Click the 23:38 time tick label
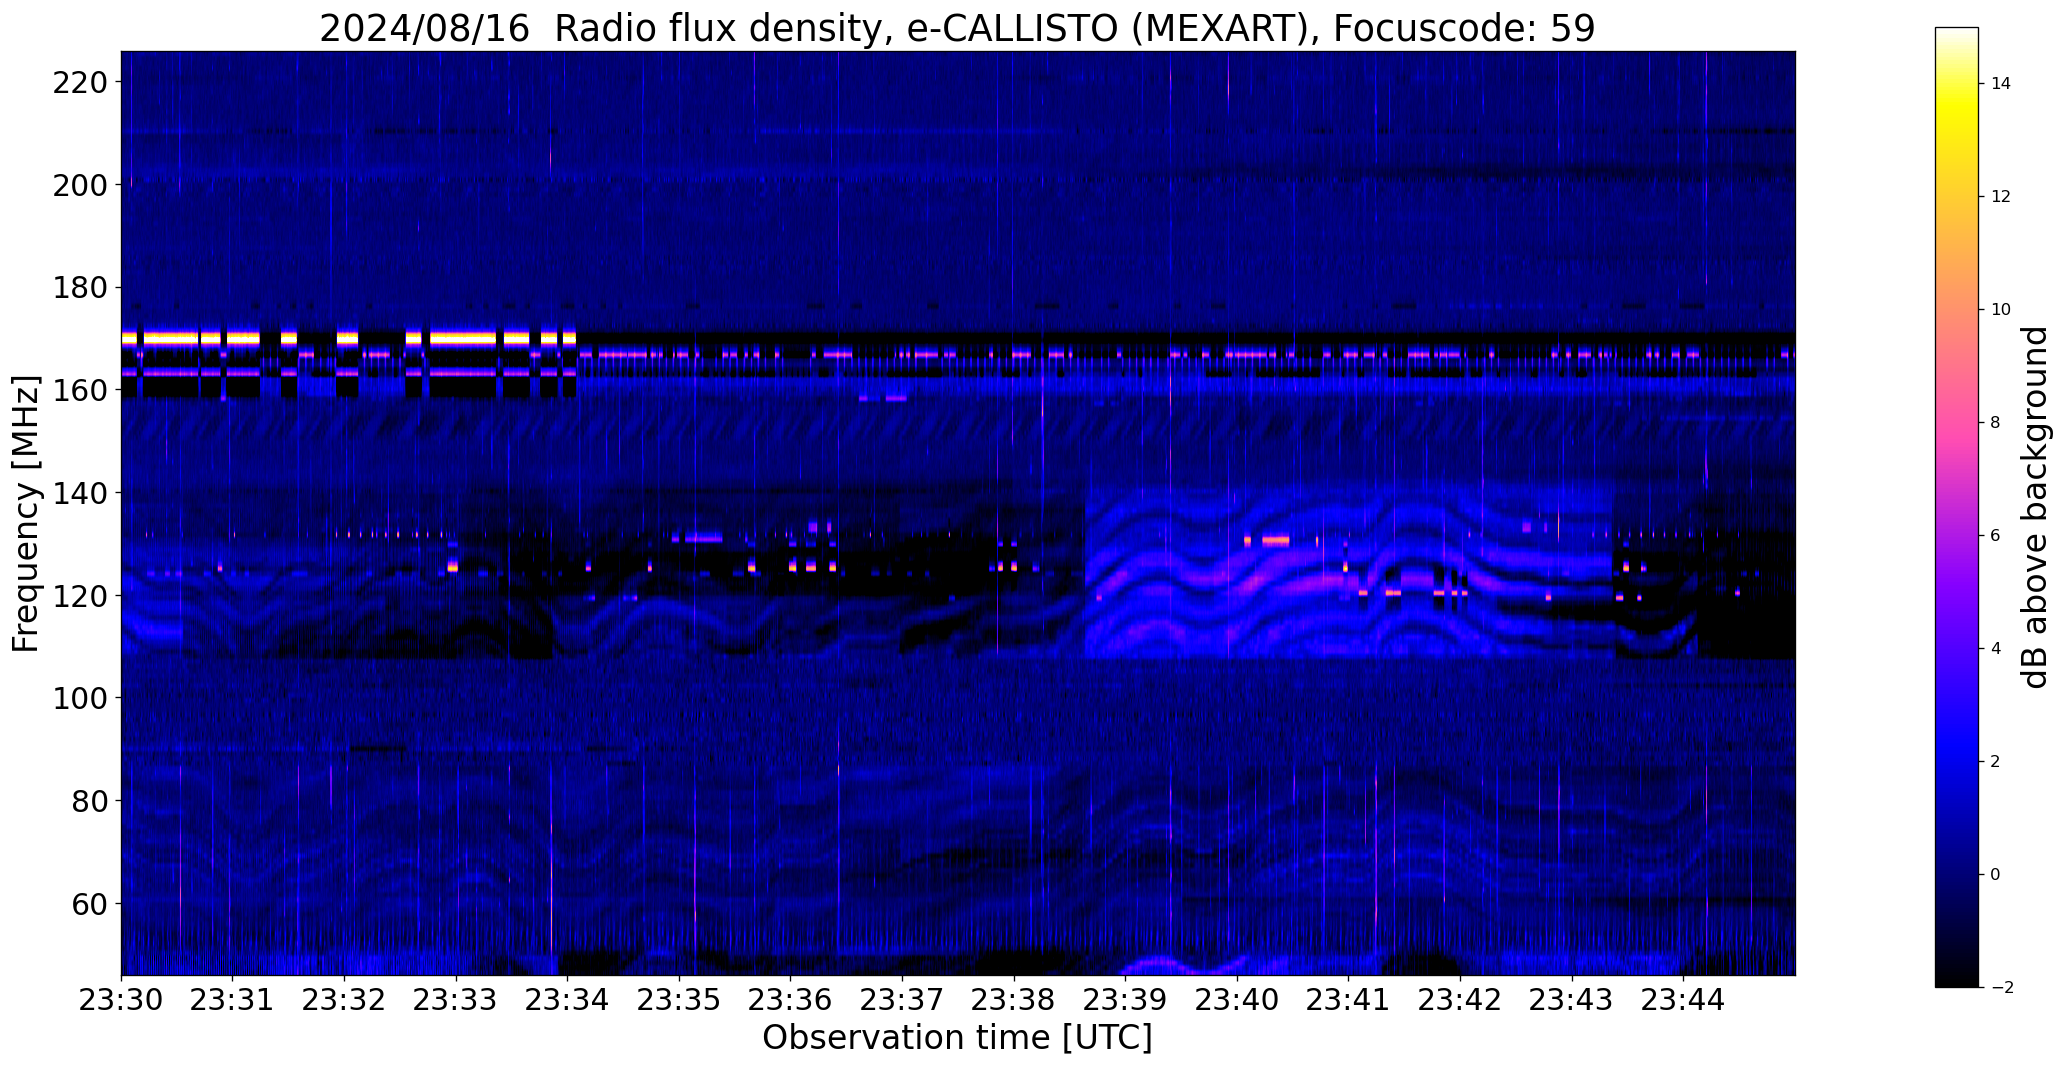Viewport: 2066px width, 1067px height. click(x=1014, y=1000)
